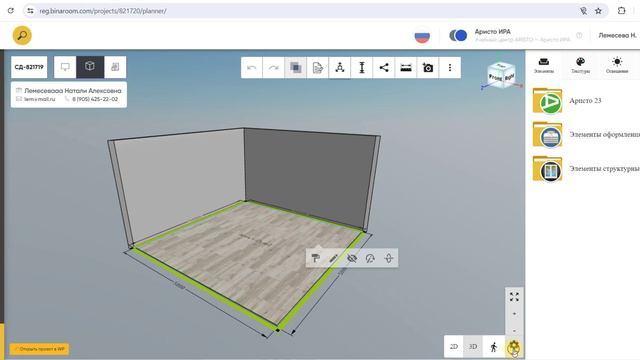Screen dimensions: 640x360
Task: Click the undo arrow in the toolbar
Action: point(252,68)
